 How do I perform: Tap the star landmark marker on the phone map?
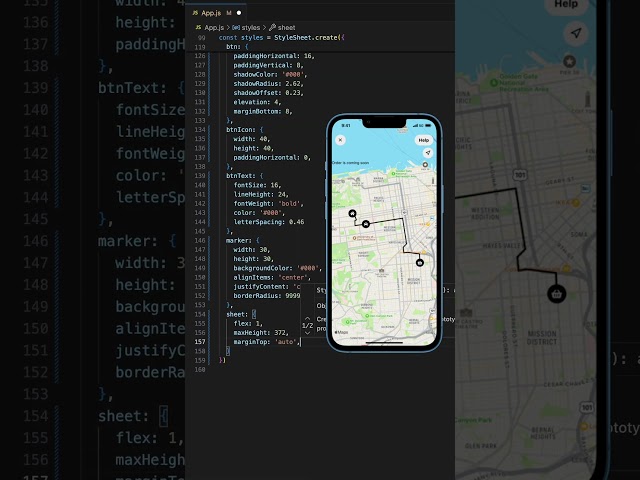(425, 165)
